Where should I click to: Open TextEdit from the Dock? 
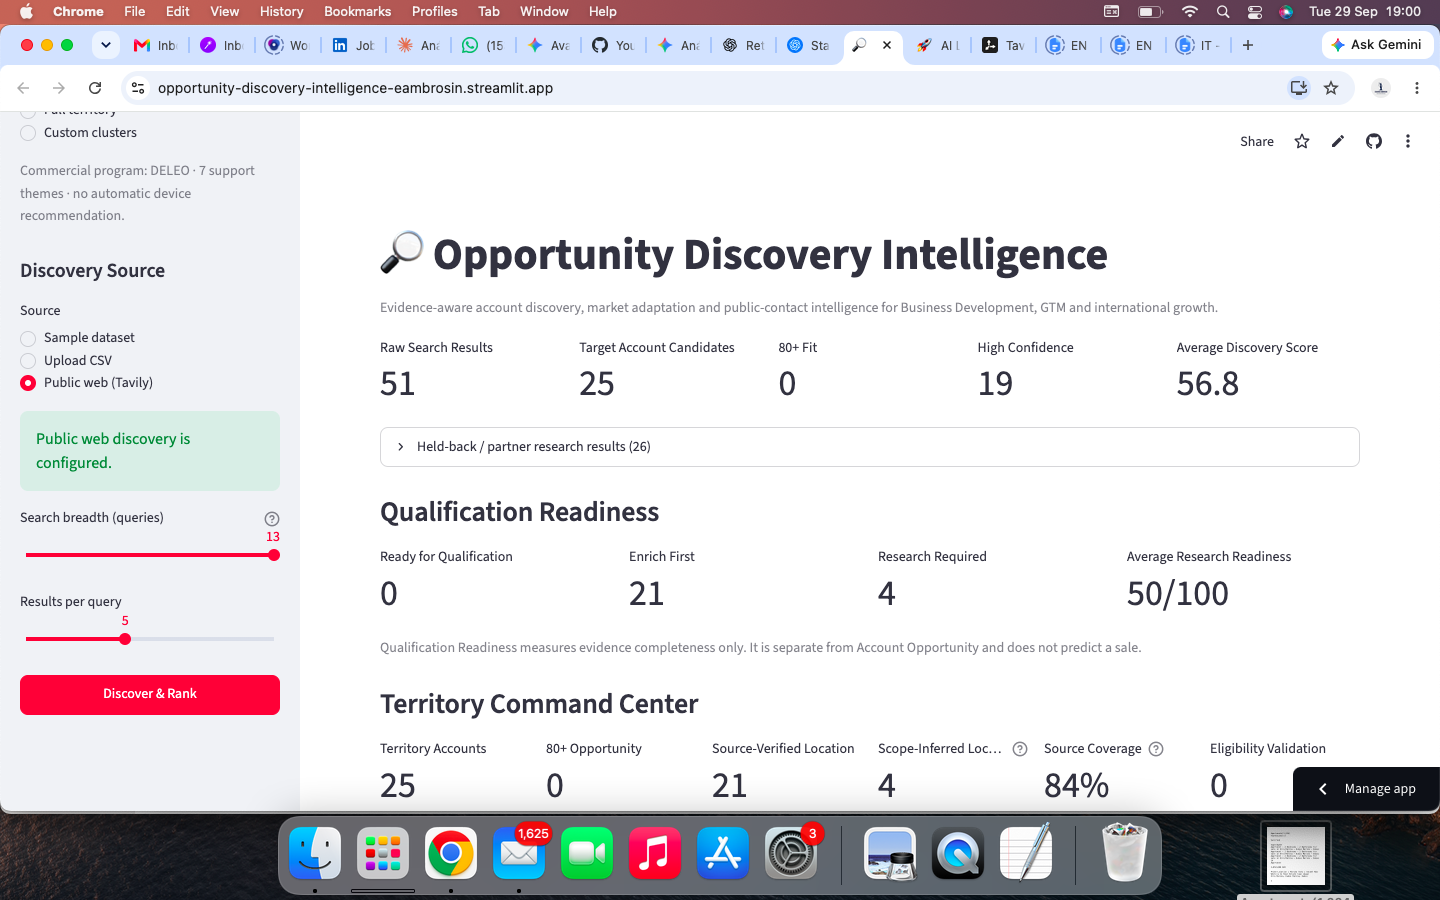1026,853
